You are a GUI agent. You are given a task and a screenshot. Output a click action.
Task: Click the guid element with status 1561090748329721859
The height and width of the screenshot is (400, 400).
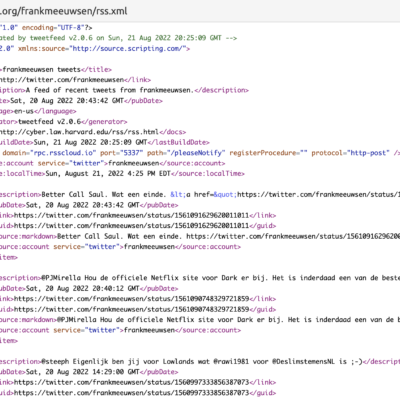138,309
